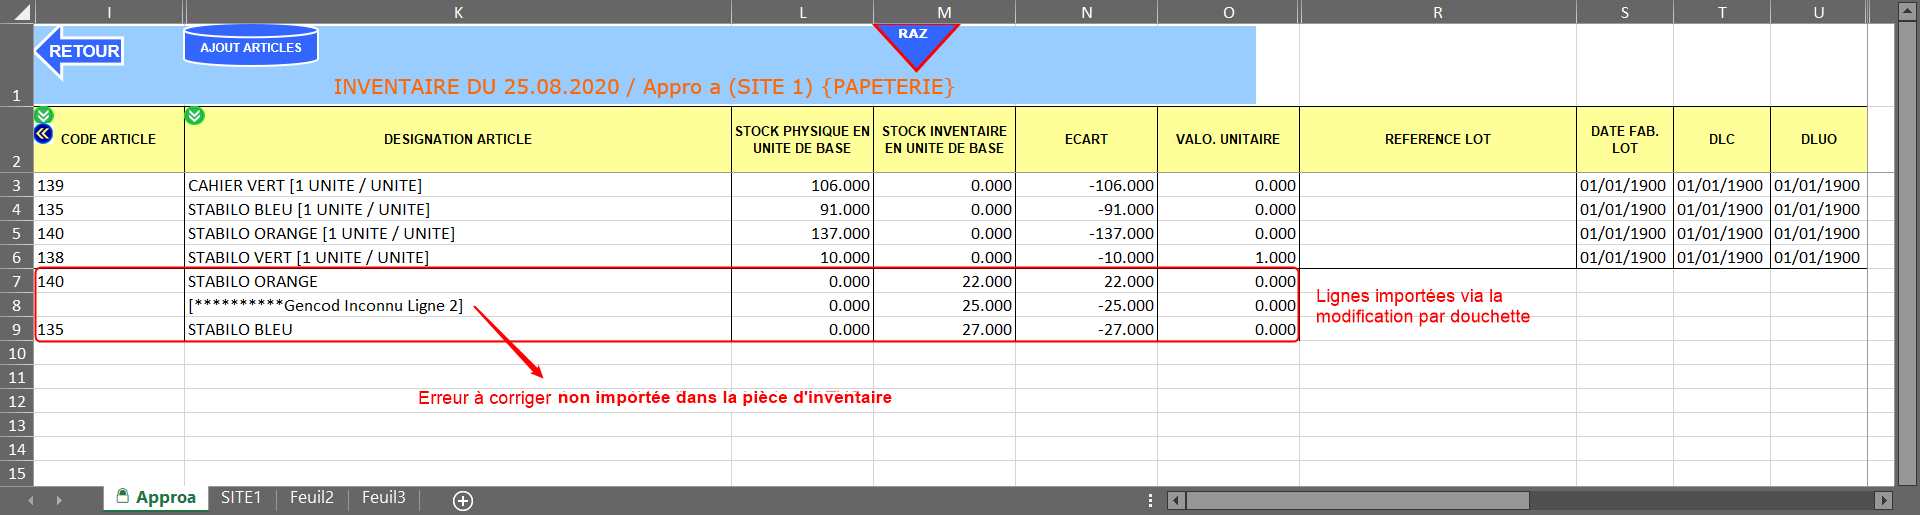Expand green chevron in CODE ARTICLE header
Viewport: 1920px width, 515px height.
pos(43,116)
